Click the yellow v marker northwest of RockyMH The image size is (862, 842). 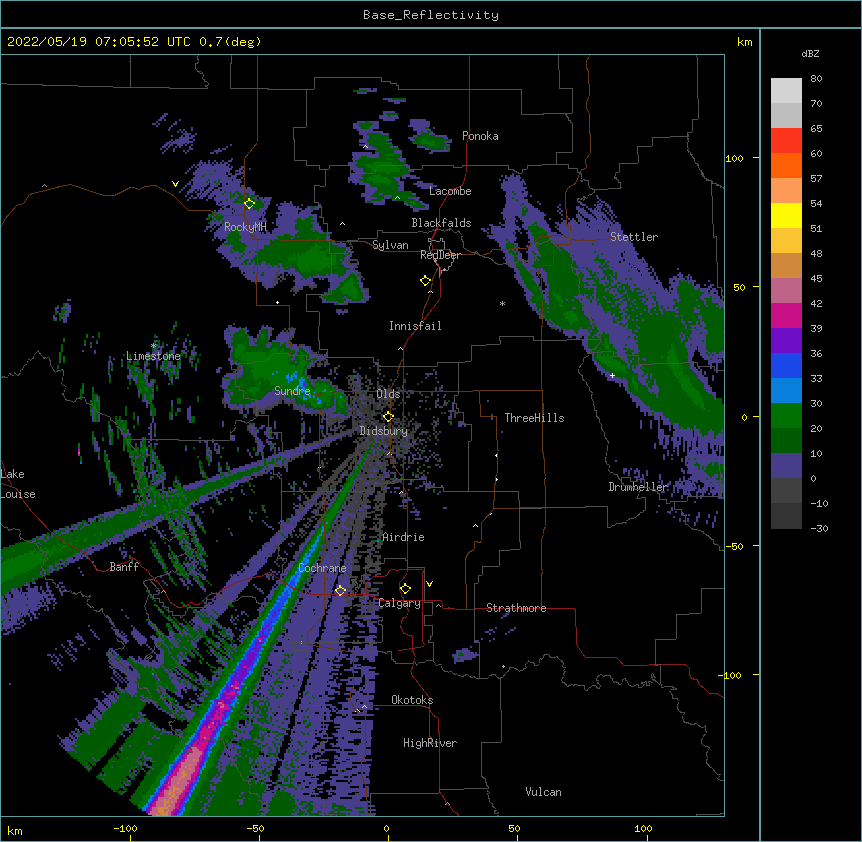(175, 184)
